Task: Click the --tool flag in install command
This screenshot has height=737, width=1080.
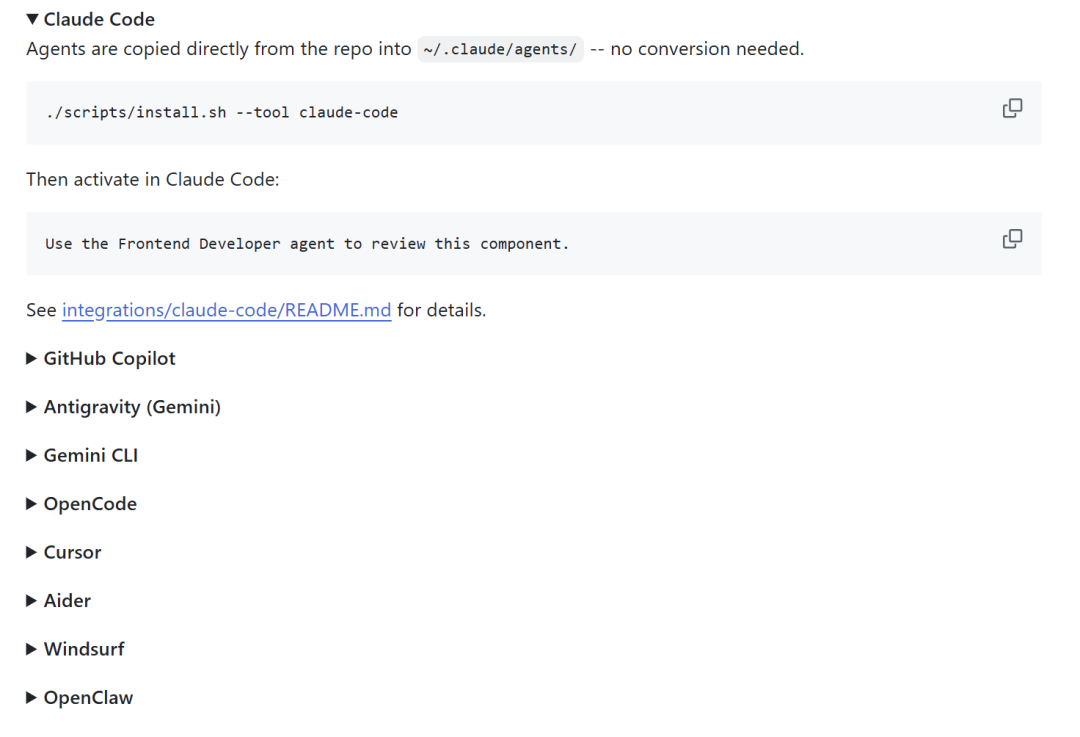Action: (x=262, y=113)
